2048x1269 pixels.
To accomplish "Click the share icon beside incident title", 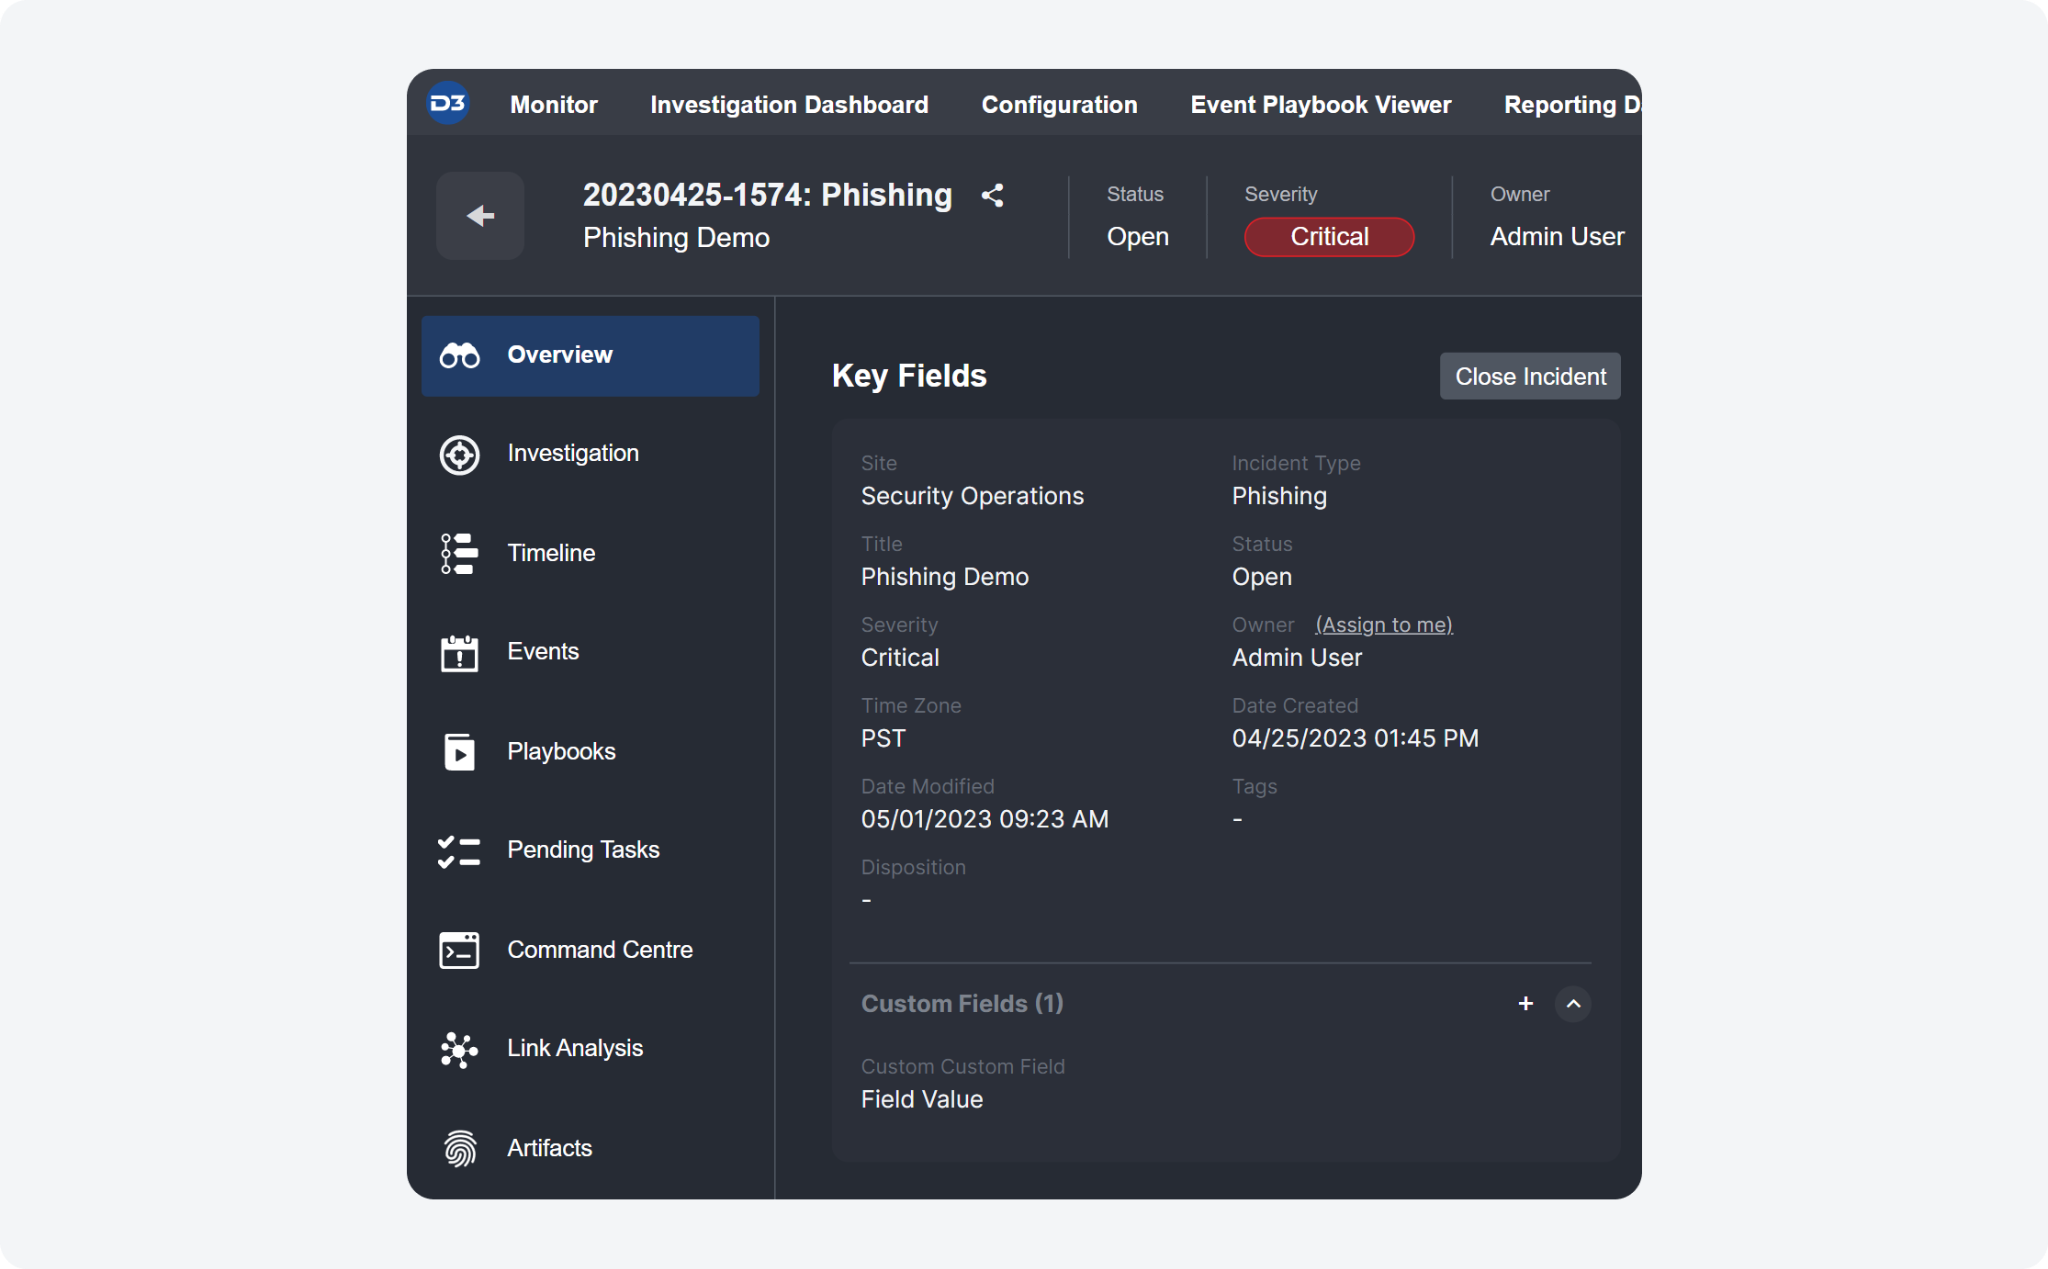I will pyautogui.click(x=992, y=195).
